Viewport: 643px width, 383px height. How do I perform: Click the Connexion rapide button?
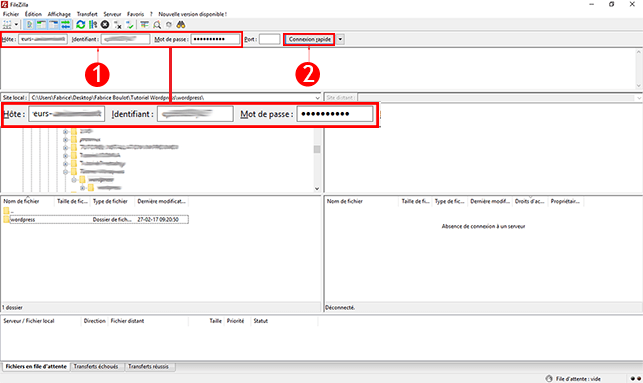[x=310, y=39]
